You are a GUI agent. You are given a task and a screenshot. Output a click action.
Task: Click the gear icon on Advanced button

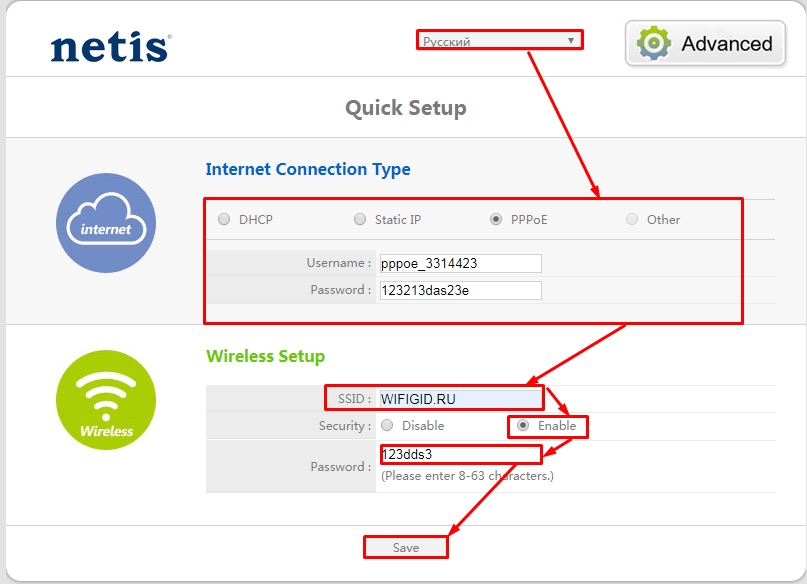click(655, 43)
